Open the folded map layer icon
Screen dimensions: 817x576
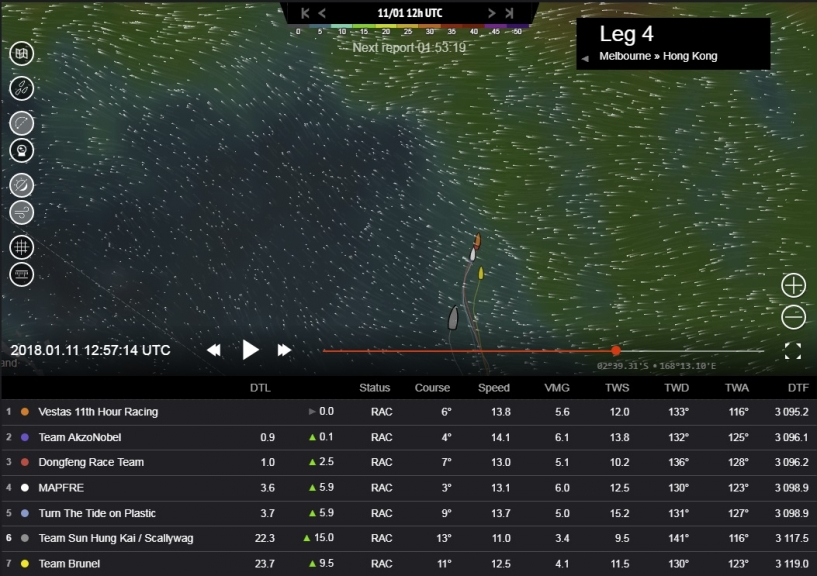coord(21,54)
